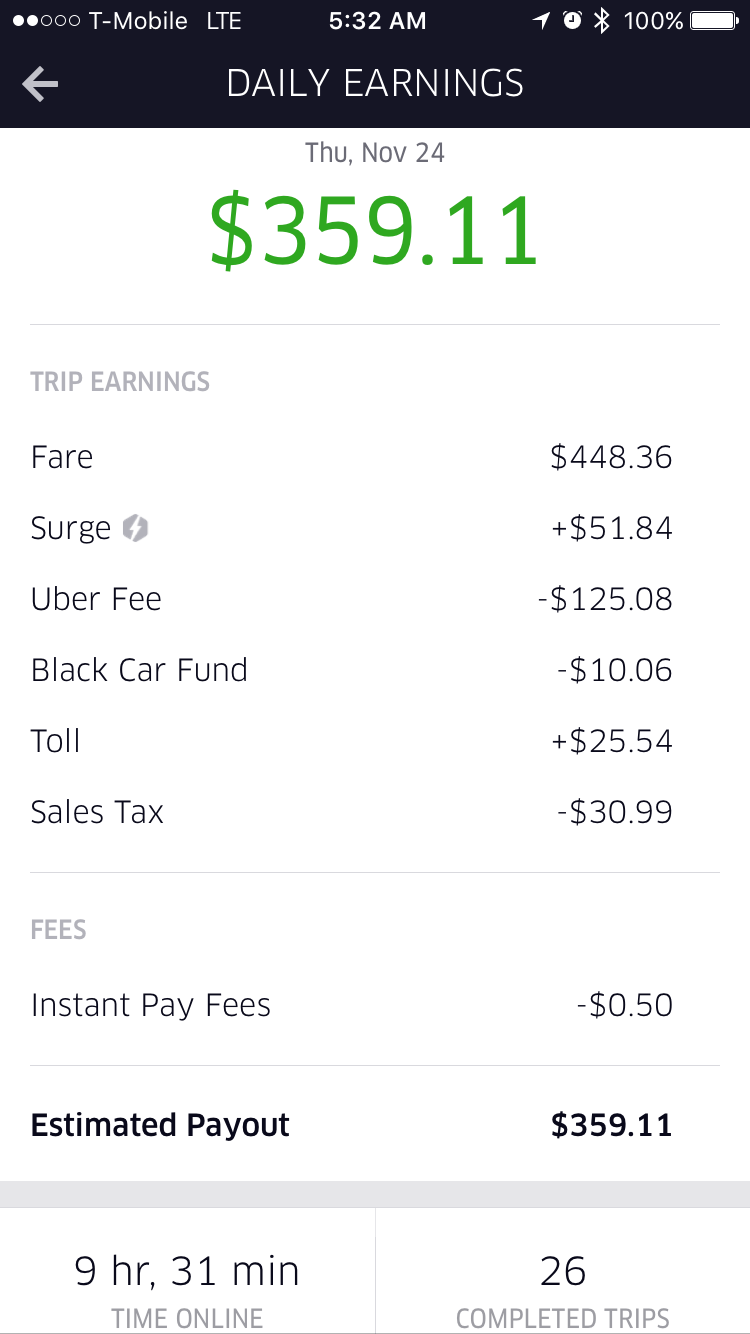
Task: Tap the Black Car Fund row
Action: (x=375, y=670)
